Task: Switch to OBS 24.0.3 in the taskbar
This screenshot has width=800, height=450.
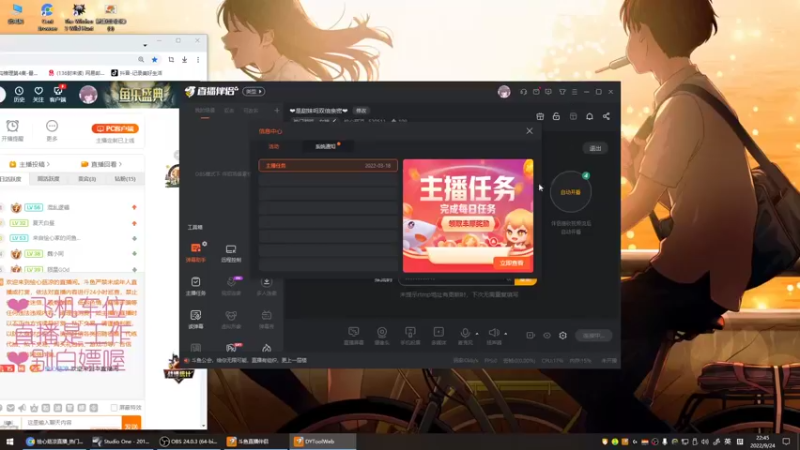Action: pyautogui.click(x=189, y=441)
